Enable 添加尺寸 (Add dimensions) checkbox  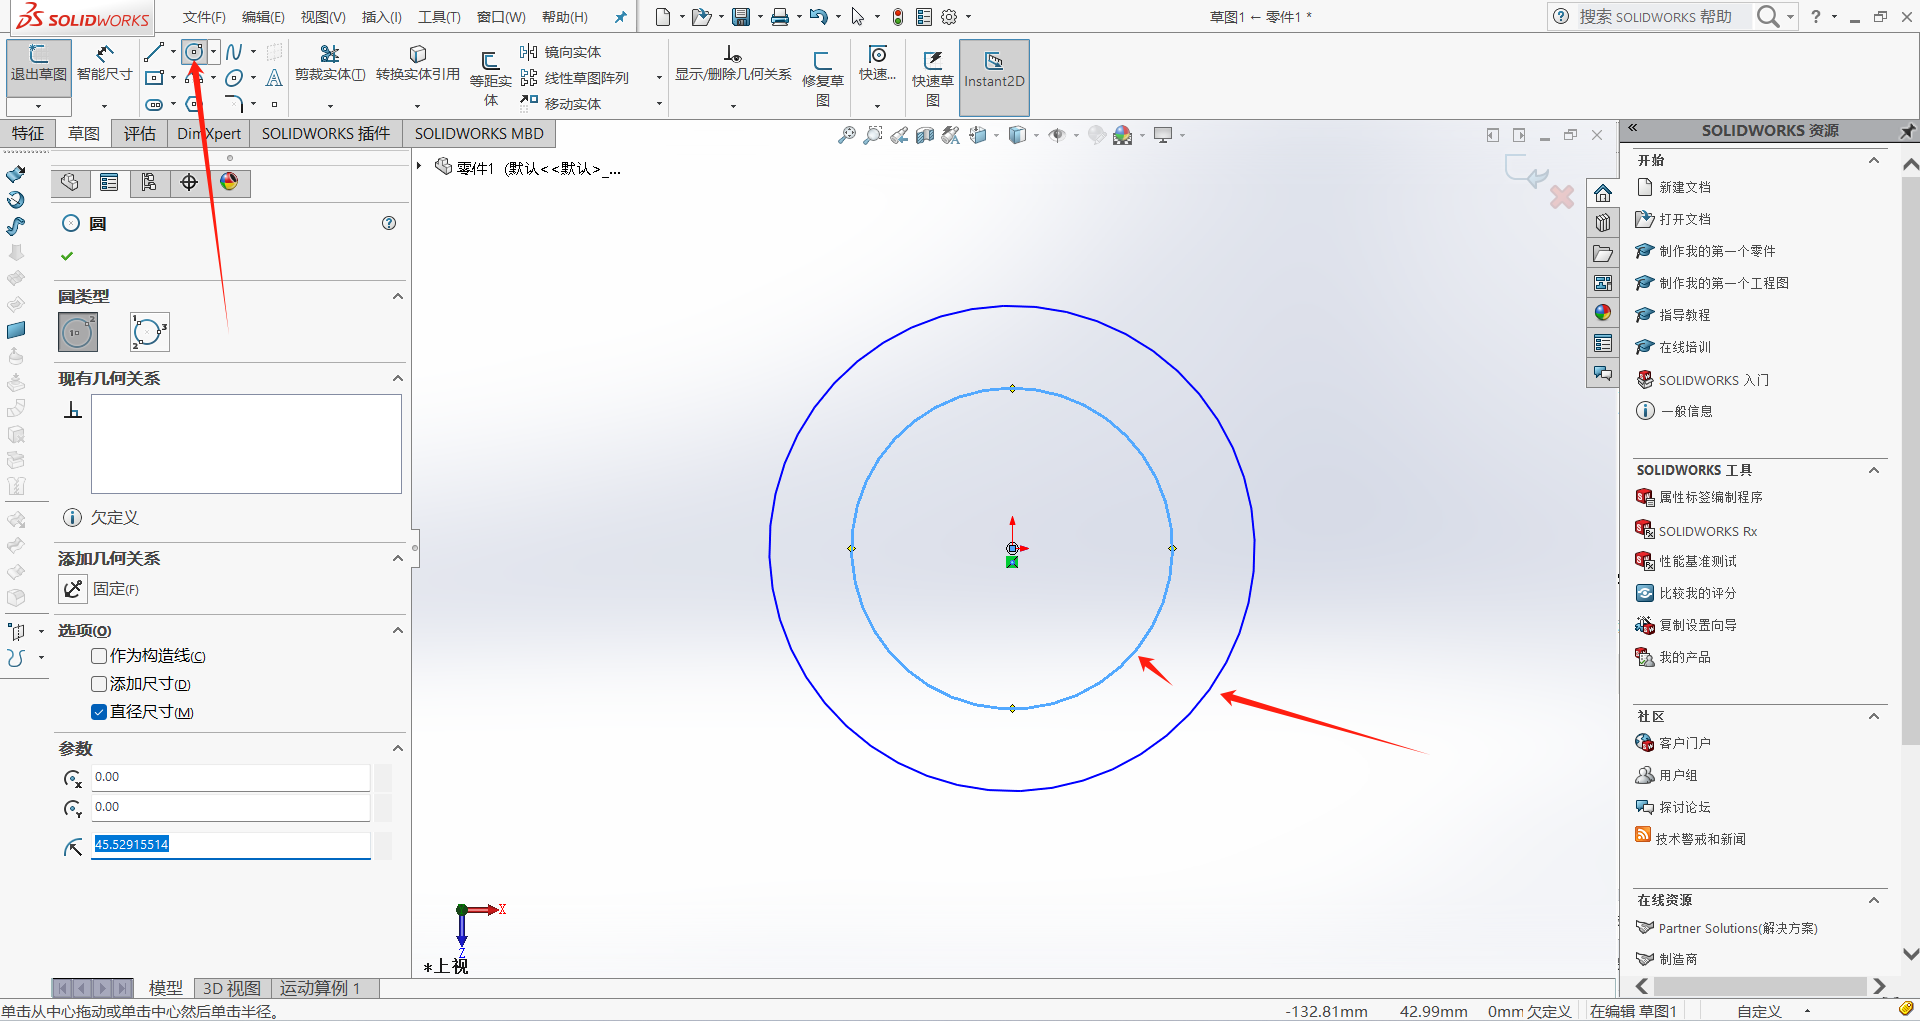click(x=99, y=684)
